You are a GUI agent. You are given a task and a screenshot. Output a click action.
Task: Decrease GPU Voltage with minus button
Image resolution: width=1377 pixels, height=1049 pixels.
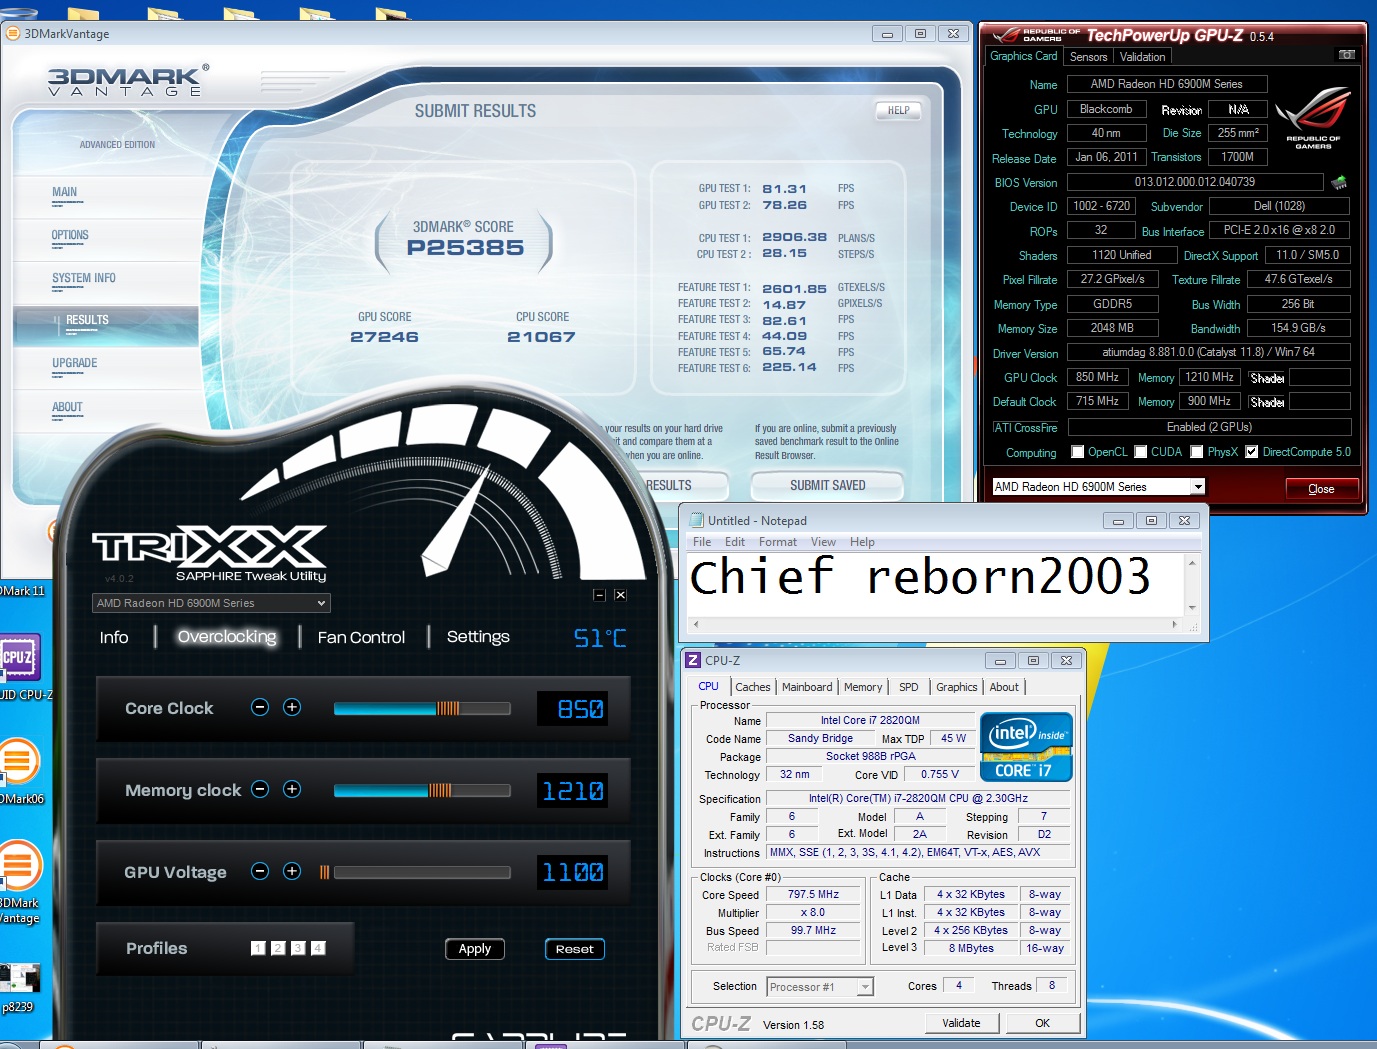[x=260, y=871]
